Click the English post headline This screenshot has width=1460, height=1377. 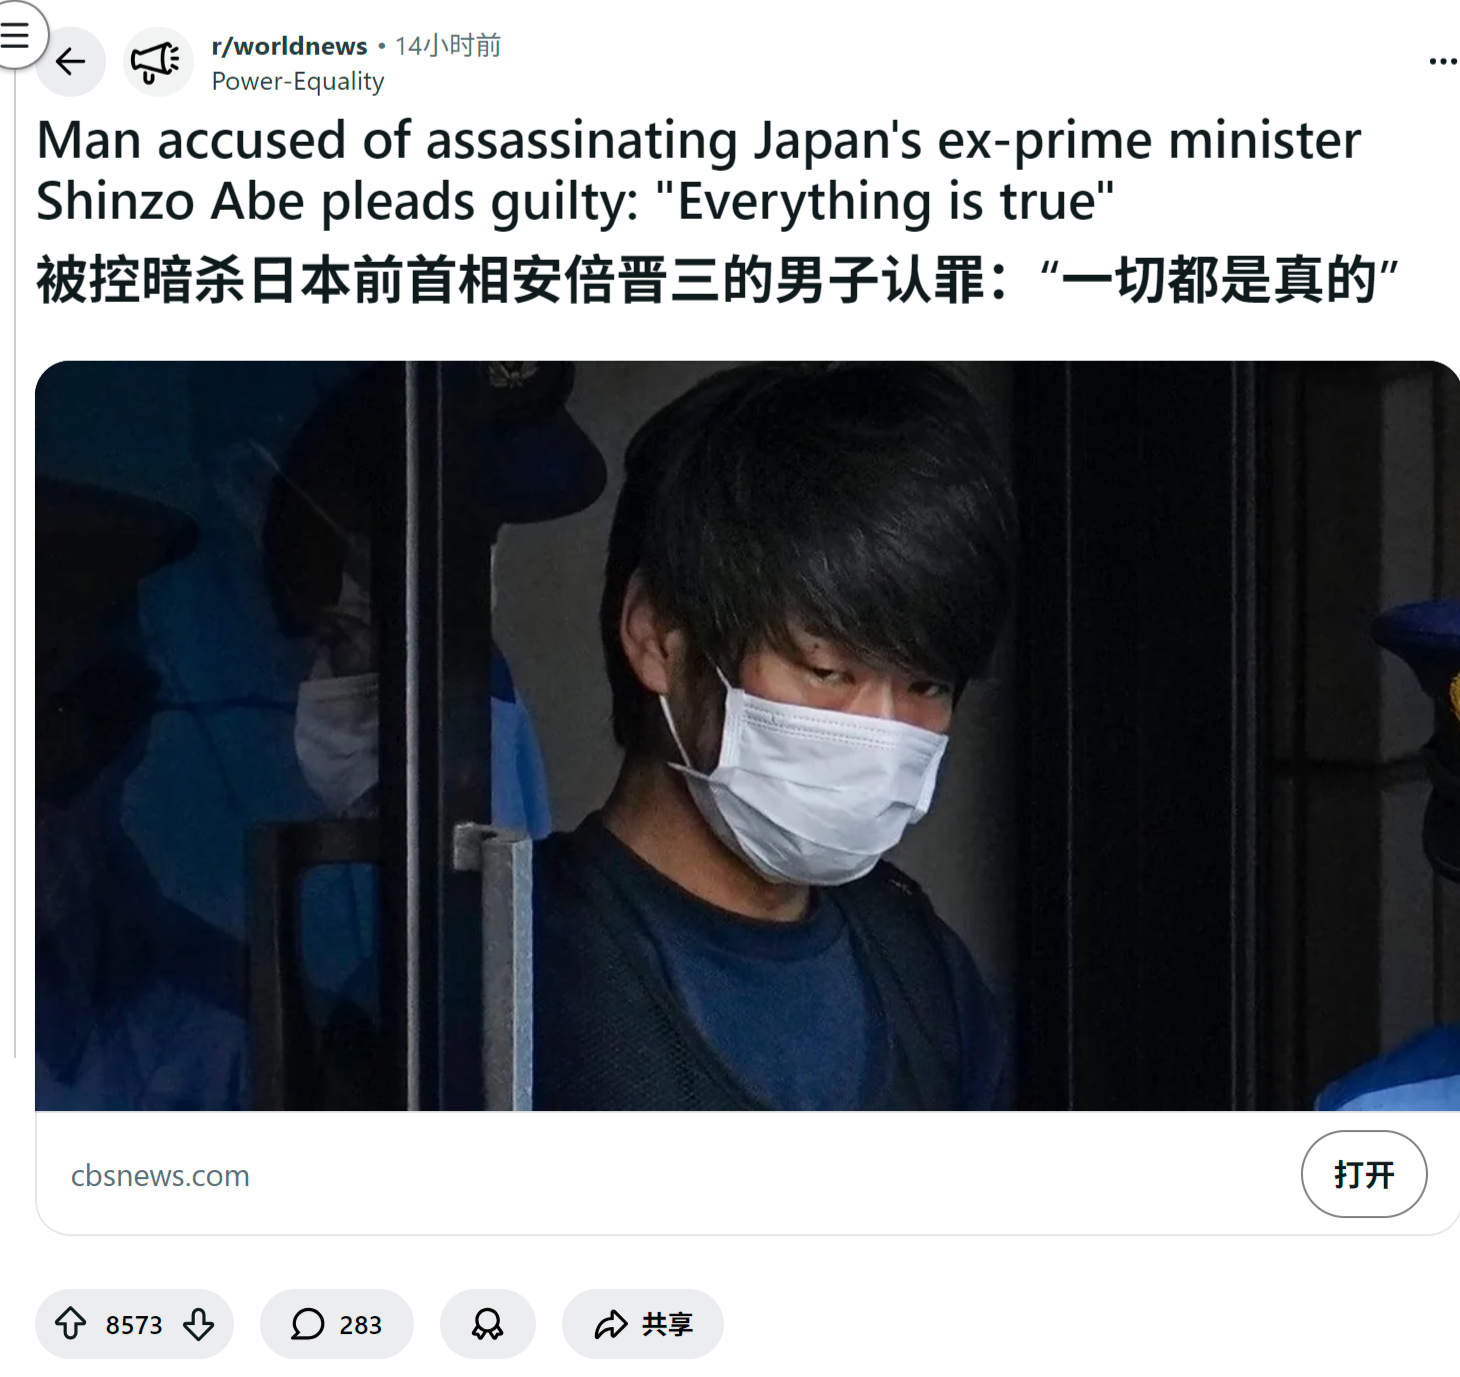(699, 170)
